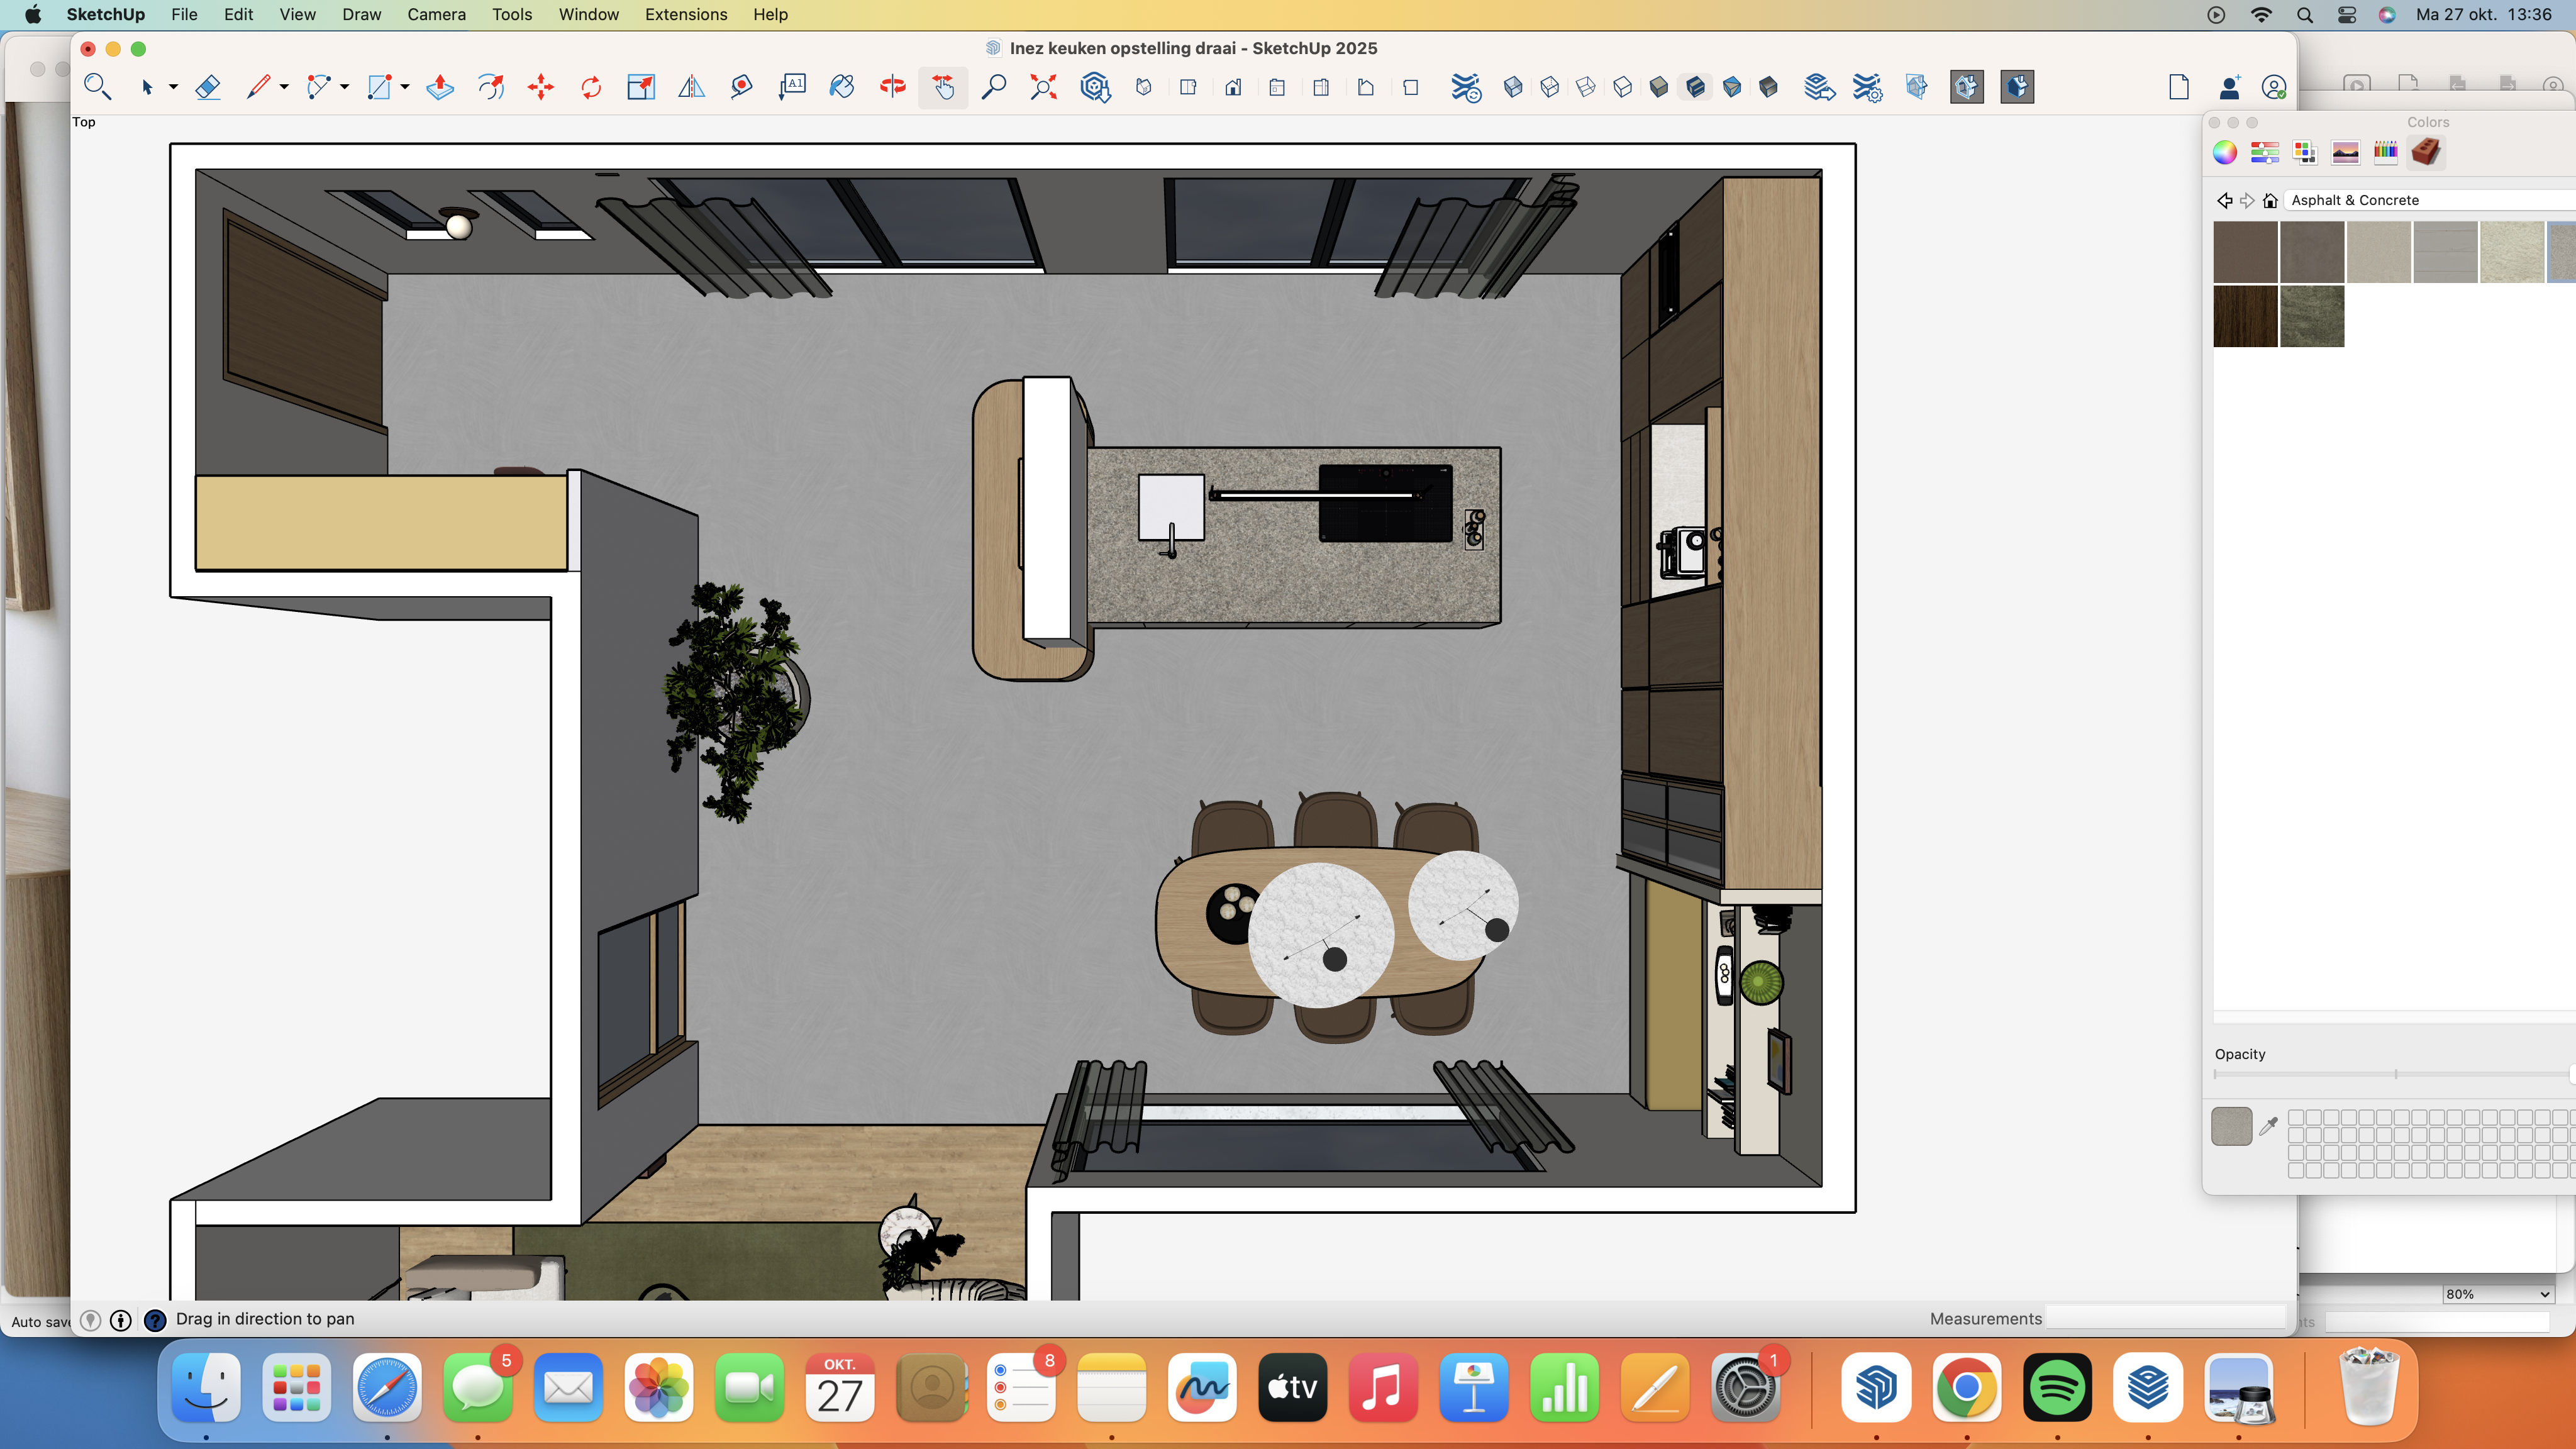Click the materials home button
Screen dimensions: 2576x1449
click(2270, 200)
